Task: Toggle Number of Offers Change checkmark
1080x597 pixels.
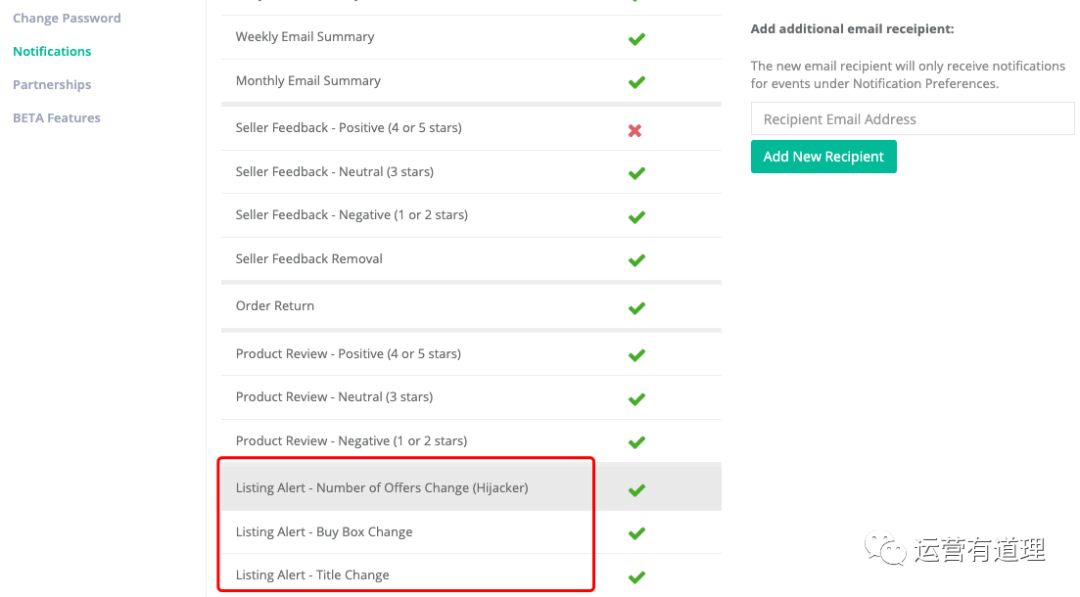Action: 636,490
